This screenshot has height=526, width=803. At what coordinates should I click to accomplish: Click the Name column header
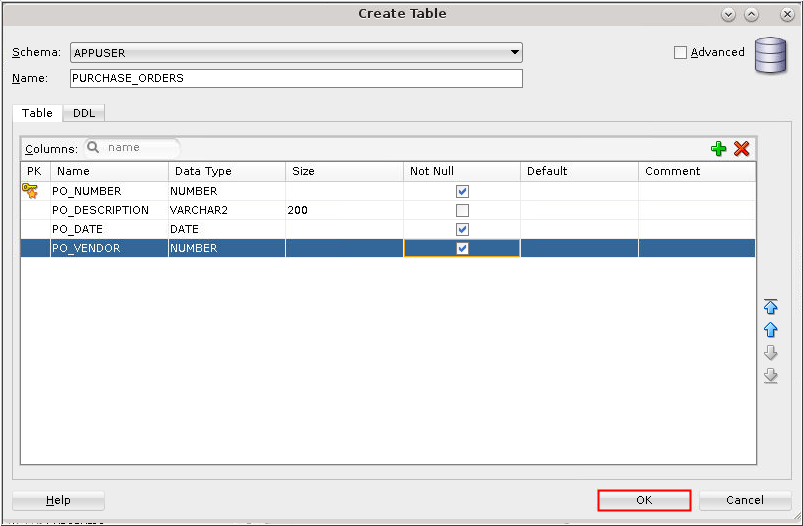[x=109, y=171]
